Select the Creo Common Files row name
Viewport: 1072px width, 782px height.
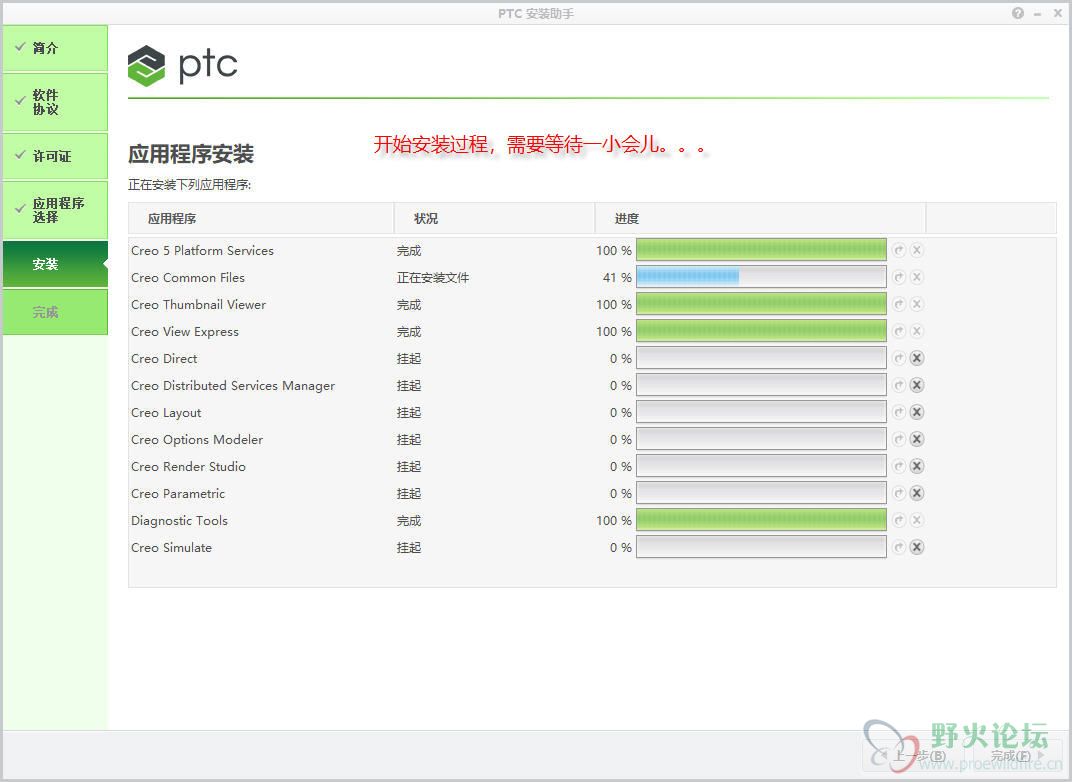(x=188, y=278)
